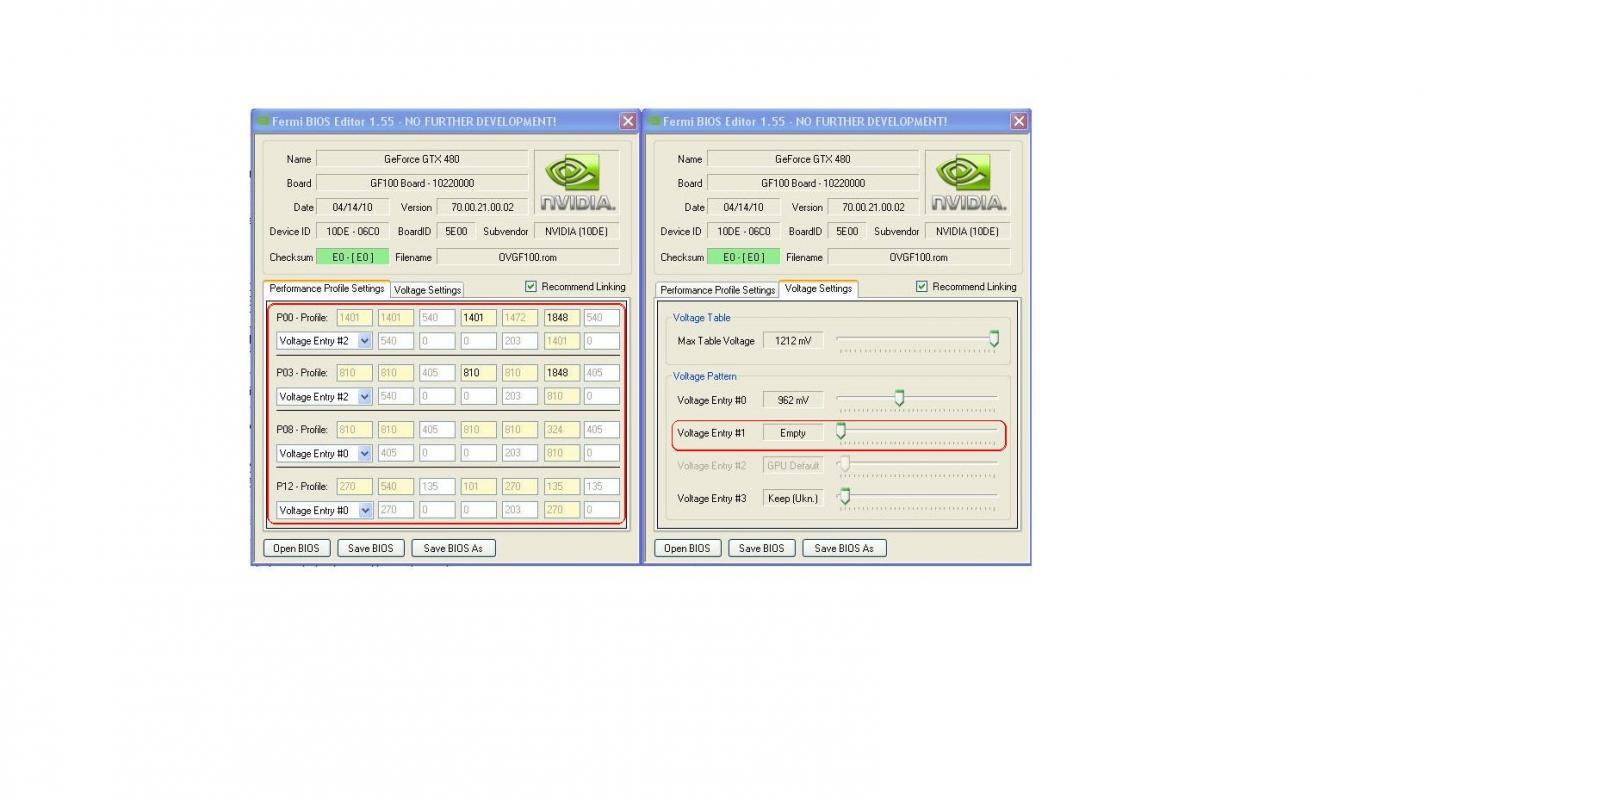Click the 324 field in P08 profile row

(561, 430)
